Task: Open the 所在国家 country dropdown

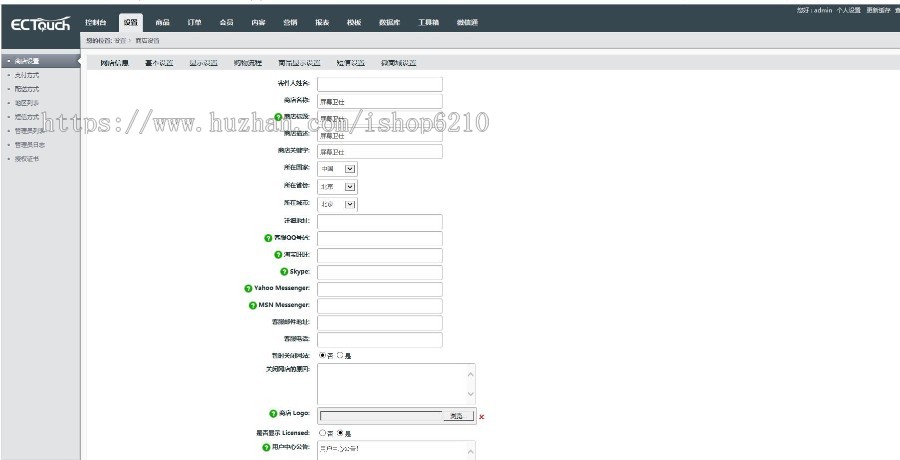Action: tap(338, 169)
